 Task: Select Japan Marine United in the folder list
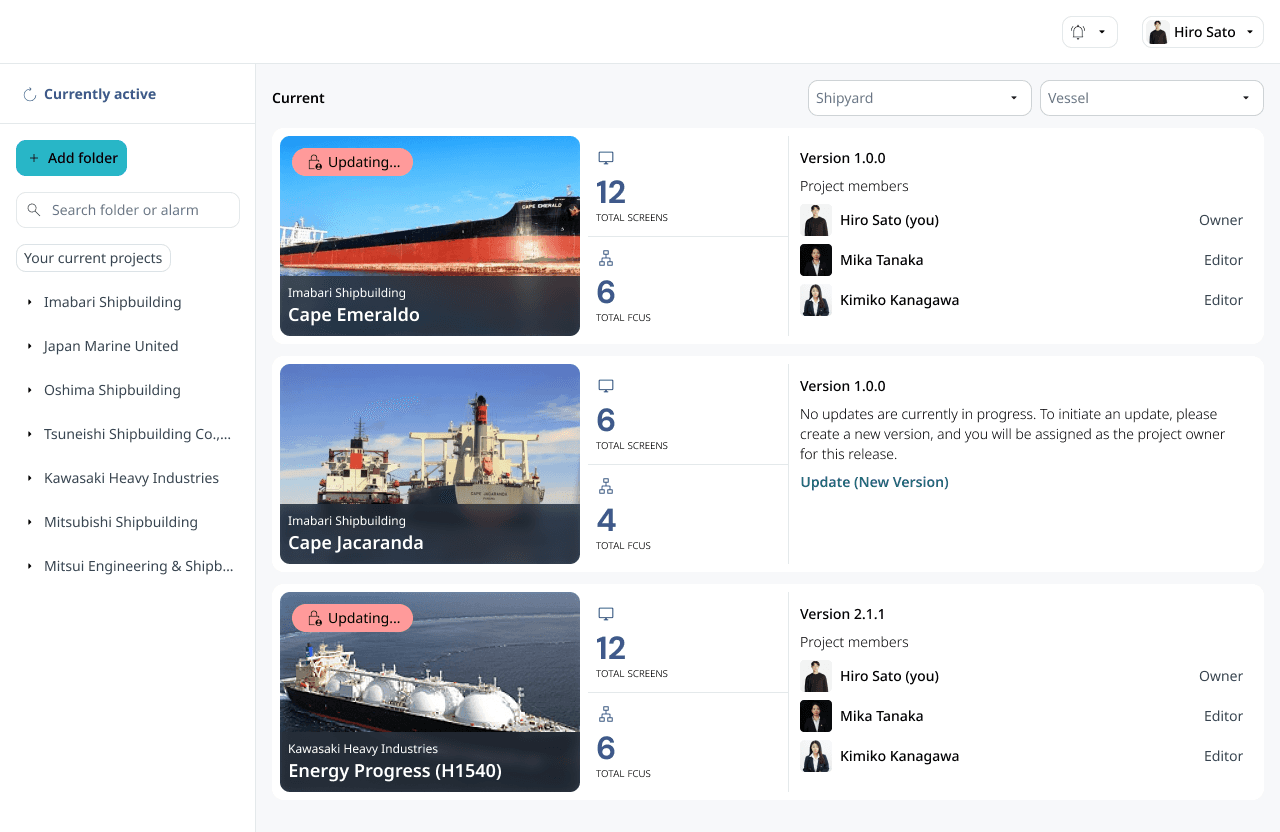[111, 346]
